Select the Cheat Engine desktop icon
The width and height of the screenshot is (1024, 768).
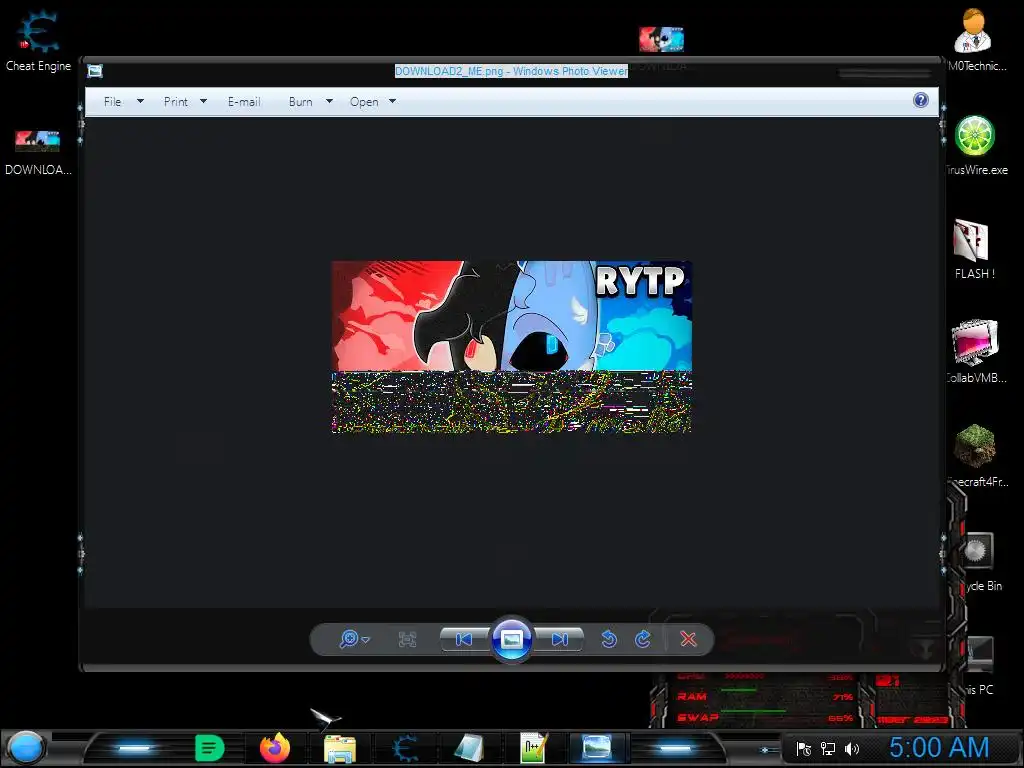[x=38, y=40]
